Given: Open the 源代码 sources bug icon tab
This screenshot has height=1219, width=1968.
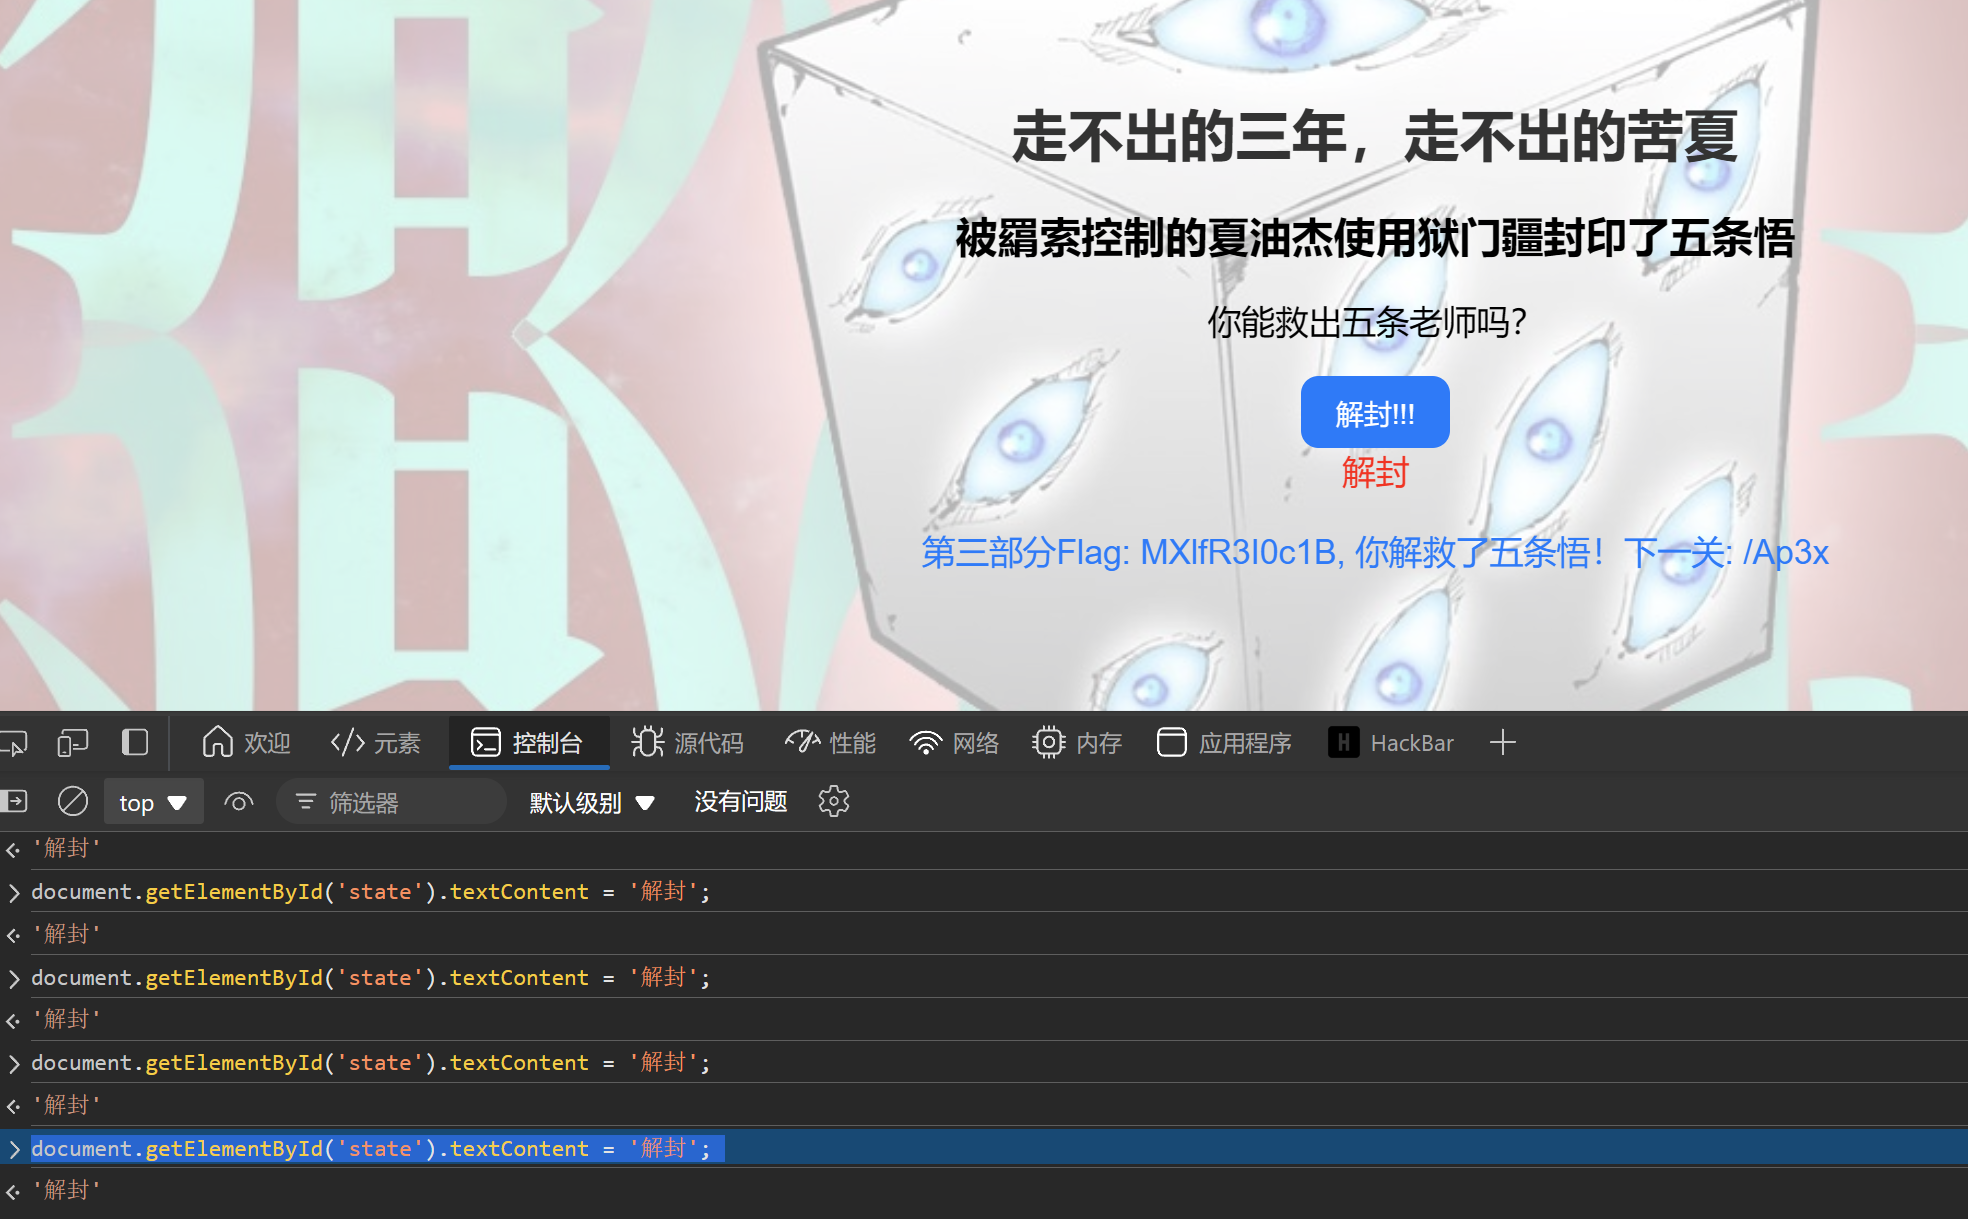Looking at the screenshot, I should [688, 743].
